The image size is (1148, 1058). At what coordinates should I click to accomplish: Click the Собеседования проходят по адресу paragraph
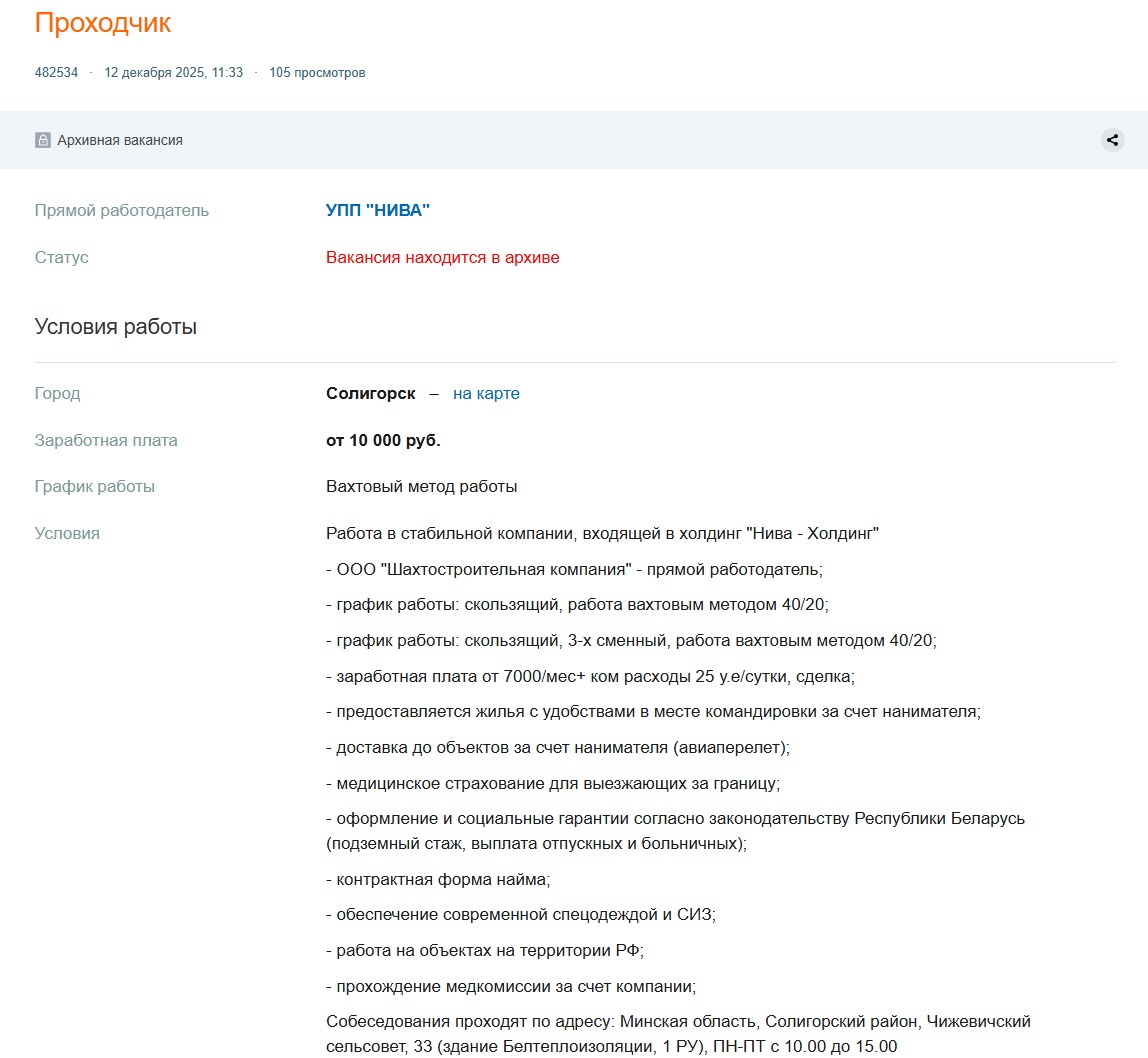pyautogui.click(x=678, y=1034)
